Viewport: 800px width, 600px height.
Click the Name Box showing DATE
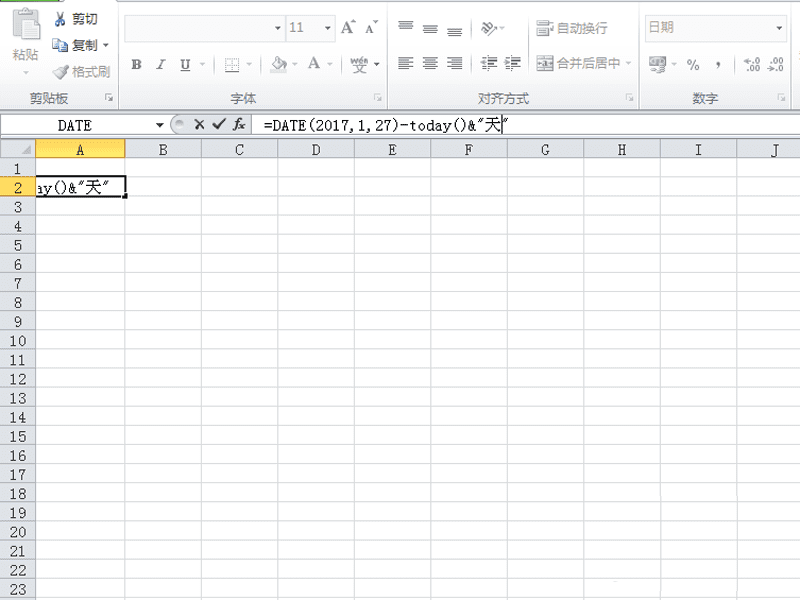74,125
